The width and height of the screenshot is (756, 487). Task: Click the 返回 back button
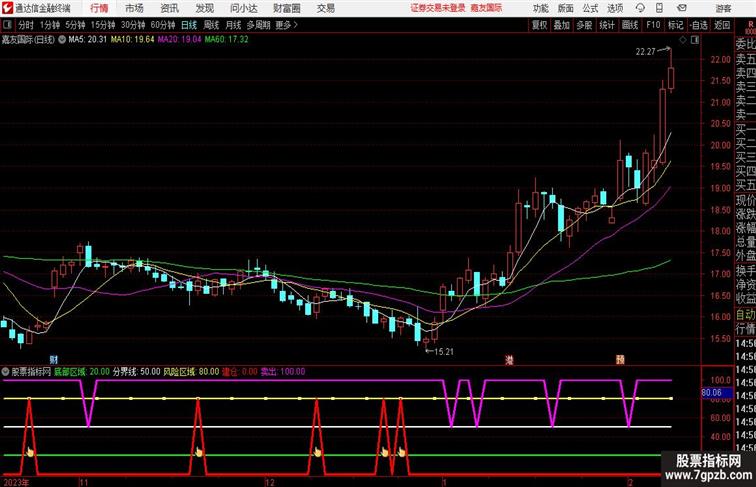pyautogui.click(x=722, y=25)
